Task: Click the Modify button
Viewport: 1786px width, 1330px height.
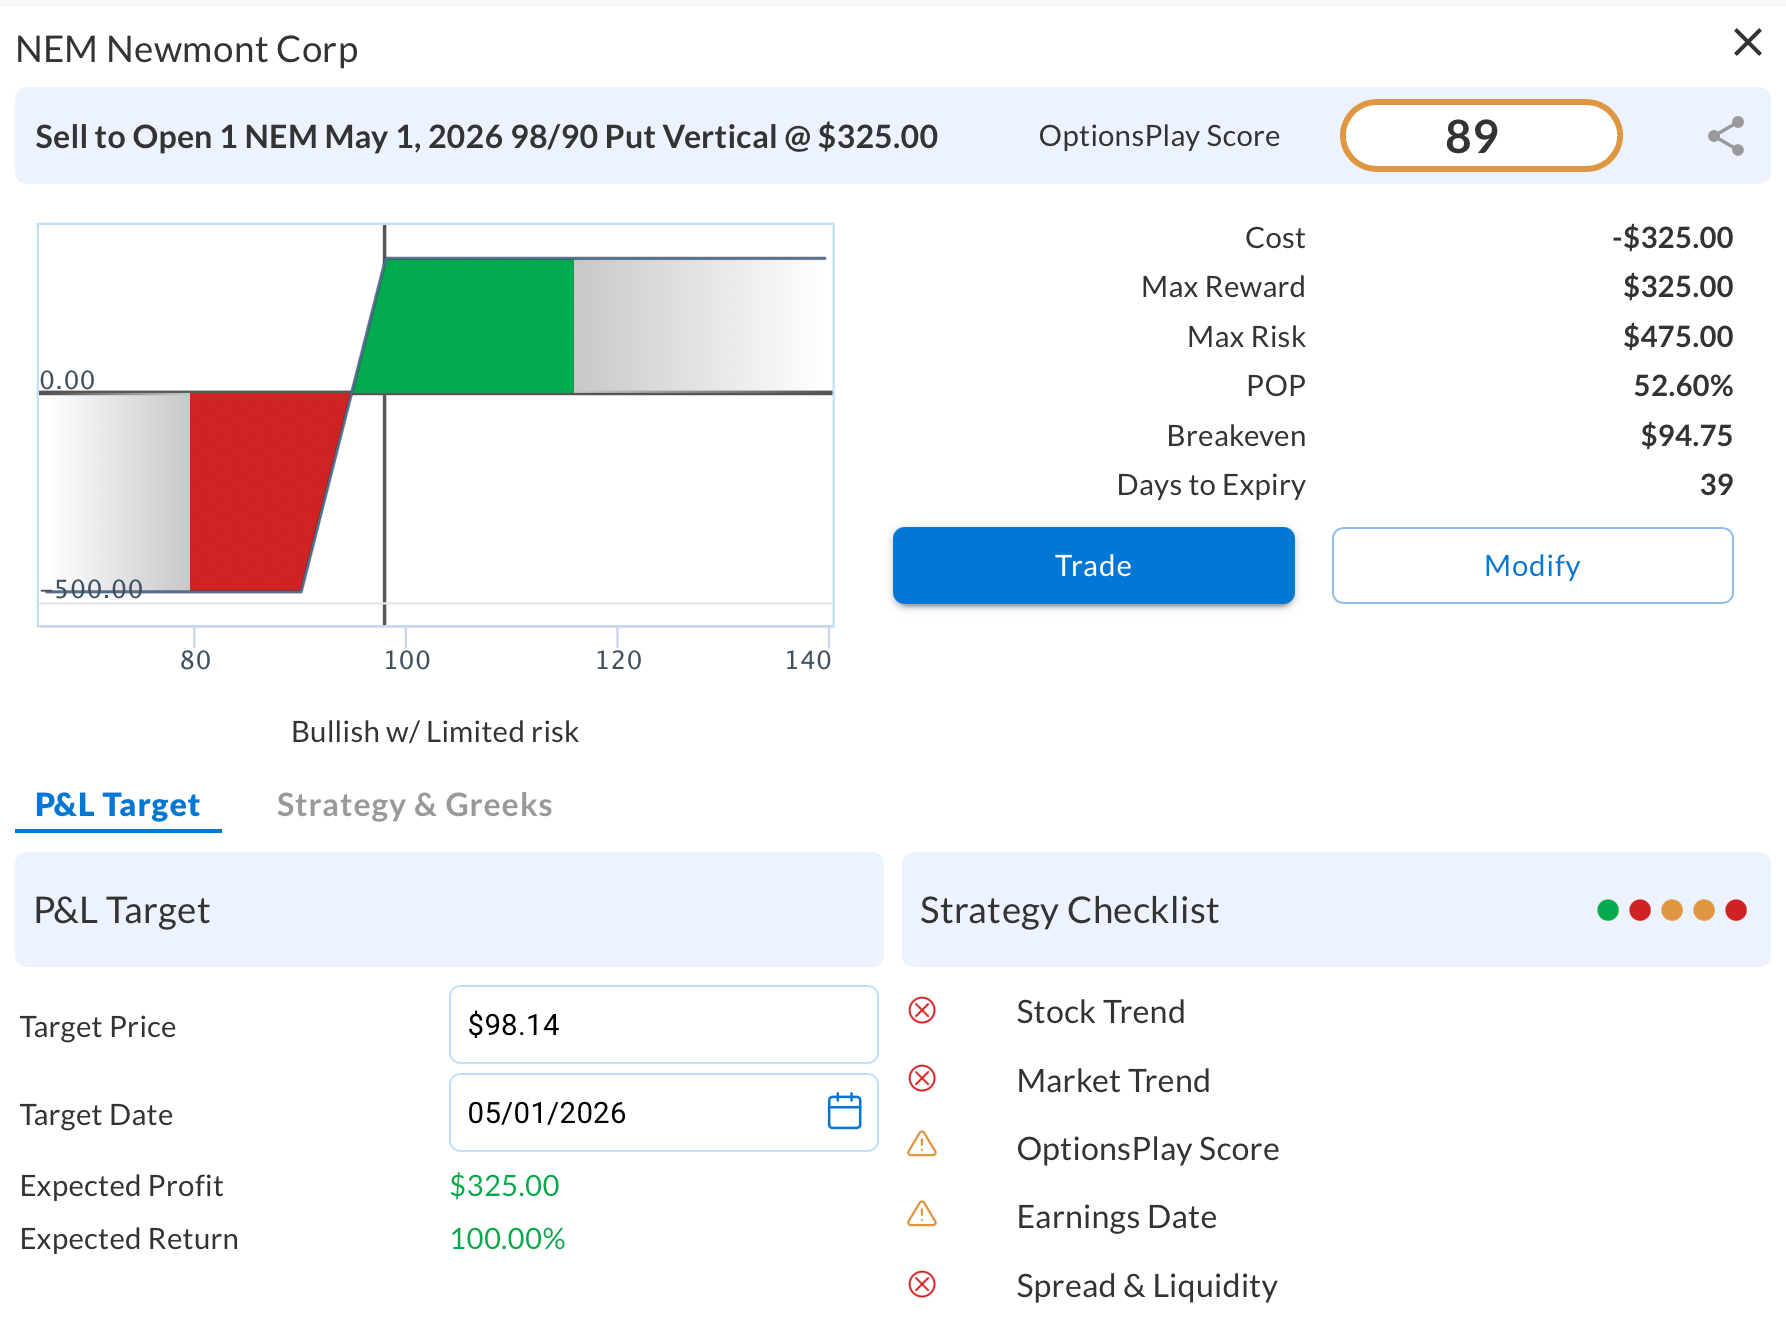Action: [1531, 565]
